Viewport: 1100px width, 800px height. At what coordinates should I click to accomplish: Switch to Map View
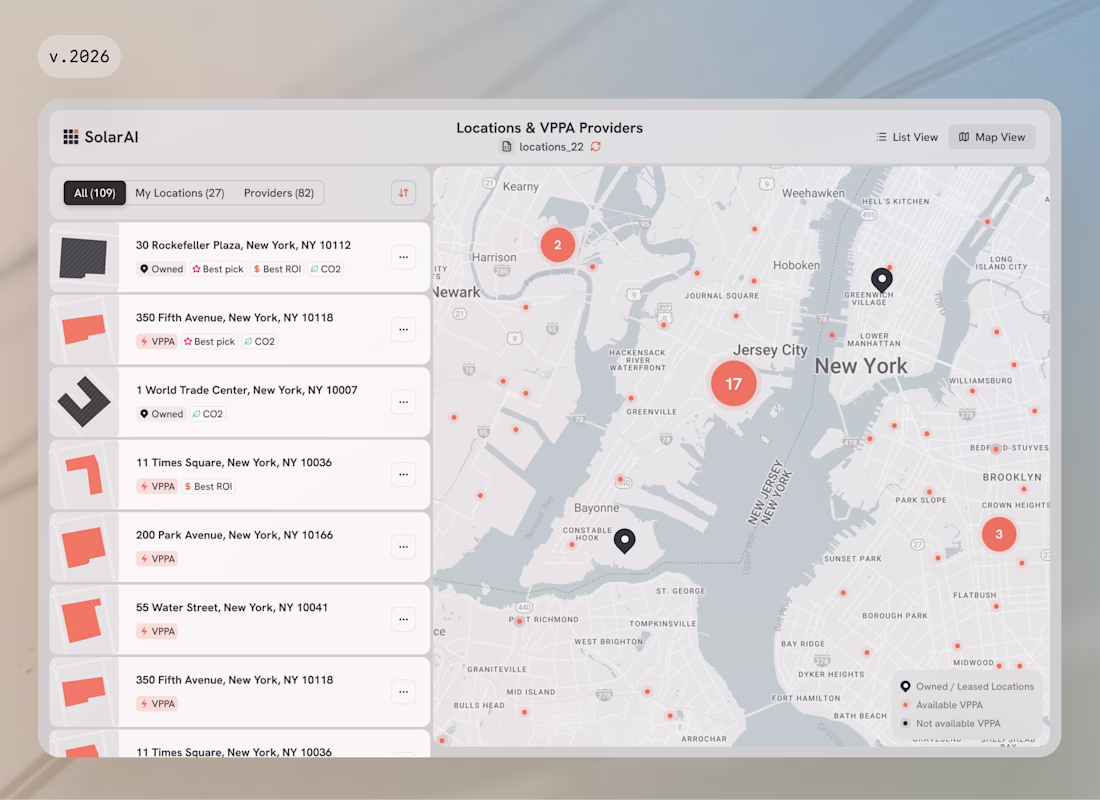click(992, 137)
